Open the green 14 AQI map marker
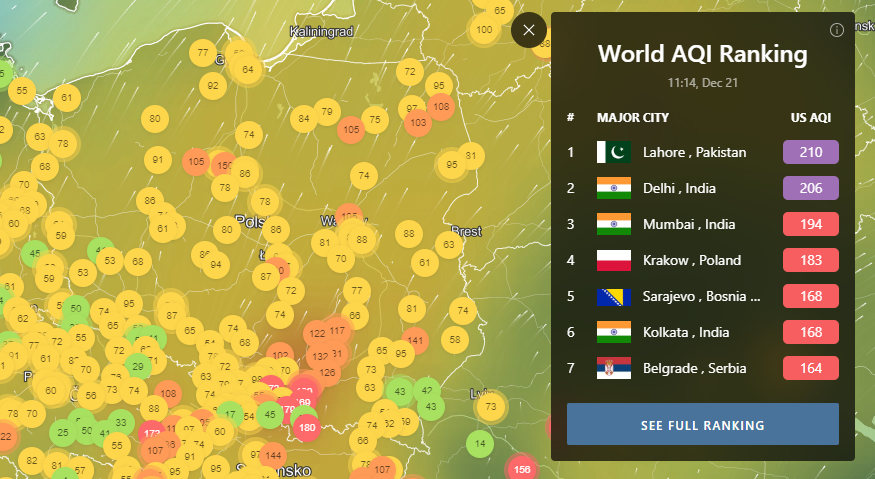 point(480,444)
